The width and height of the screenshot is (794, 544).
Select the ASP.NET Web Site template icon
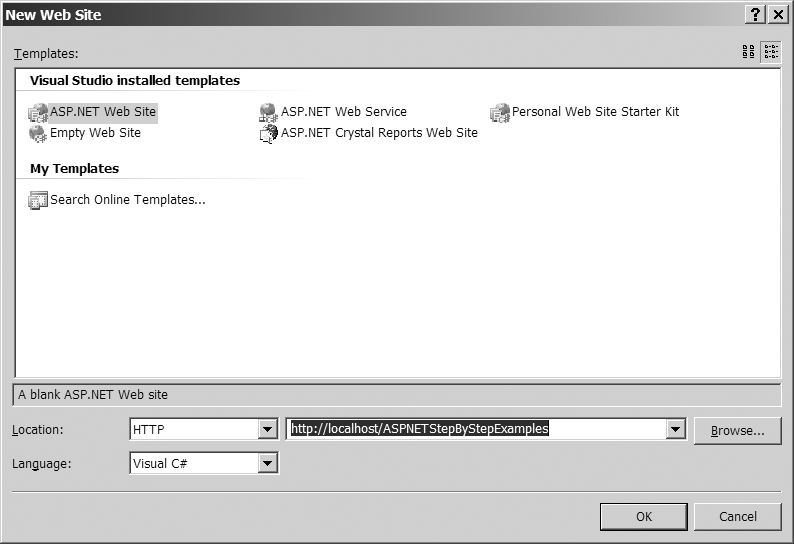click(x=38, y=112)
